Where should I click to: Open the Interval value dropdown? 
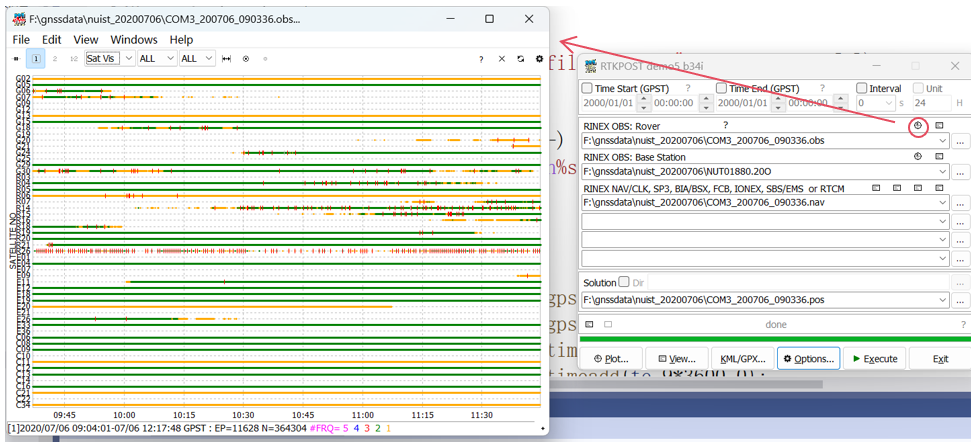889,103
